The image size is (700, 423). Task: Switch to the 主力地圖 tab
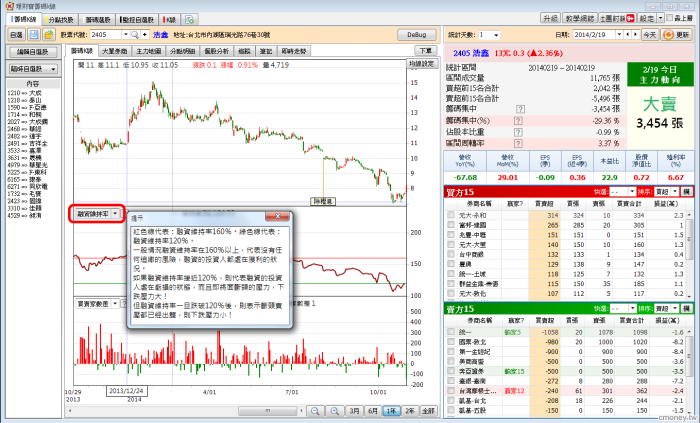(149, 51)
